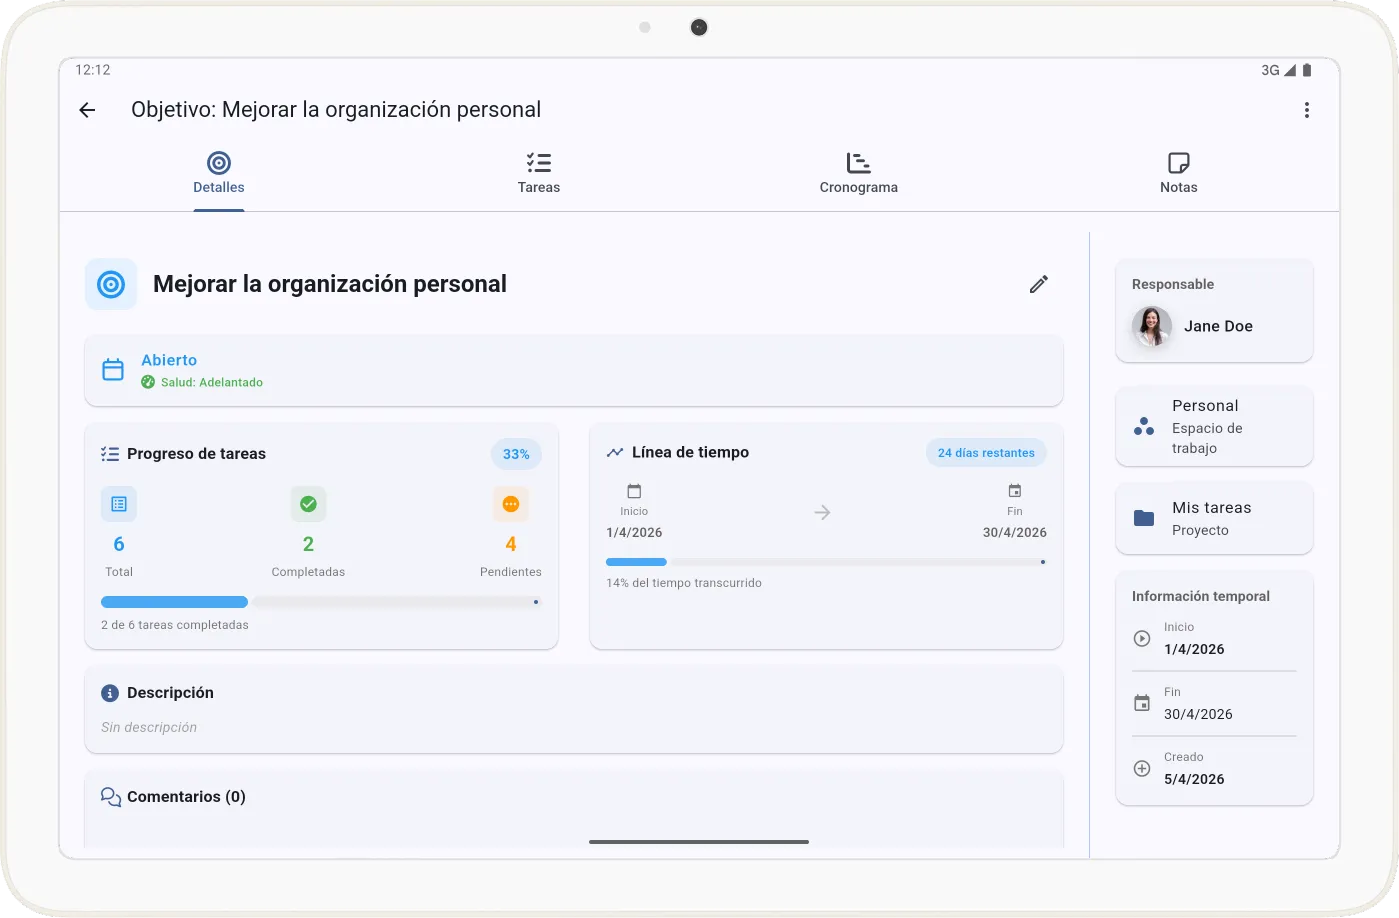1399x918 pixels.
Task: Click the number 6 Total count
Action: click(119, 544)
